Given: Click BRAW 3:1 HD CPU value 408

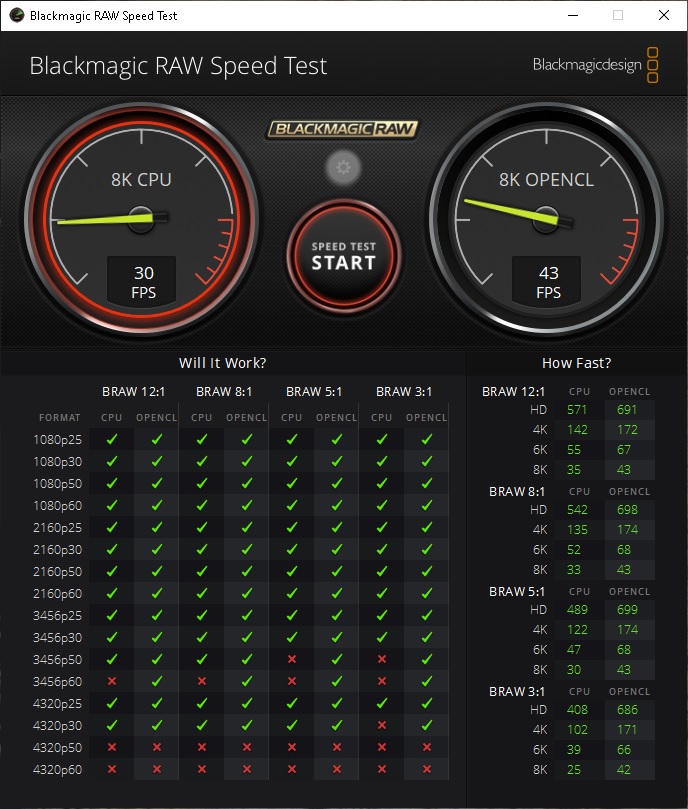Looking at the screenshot, I should (577, 710).
